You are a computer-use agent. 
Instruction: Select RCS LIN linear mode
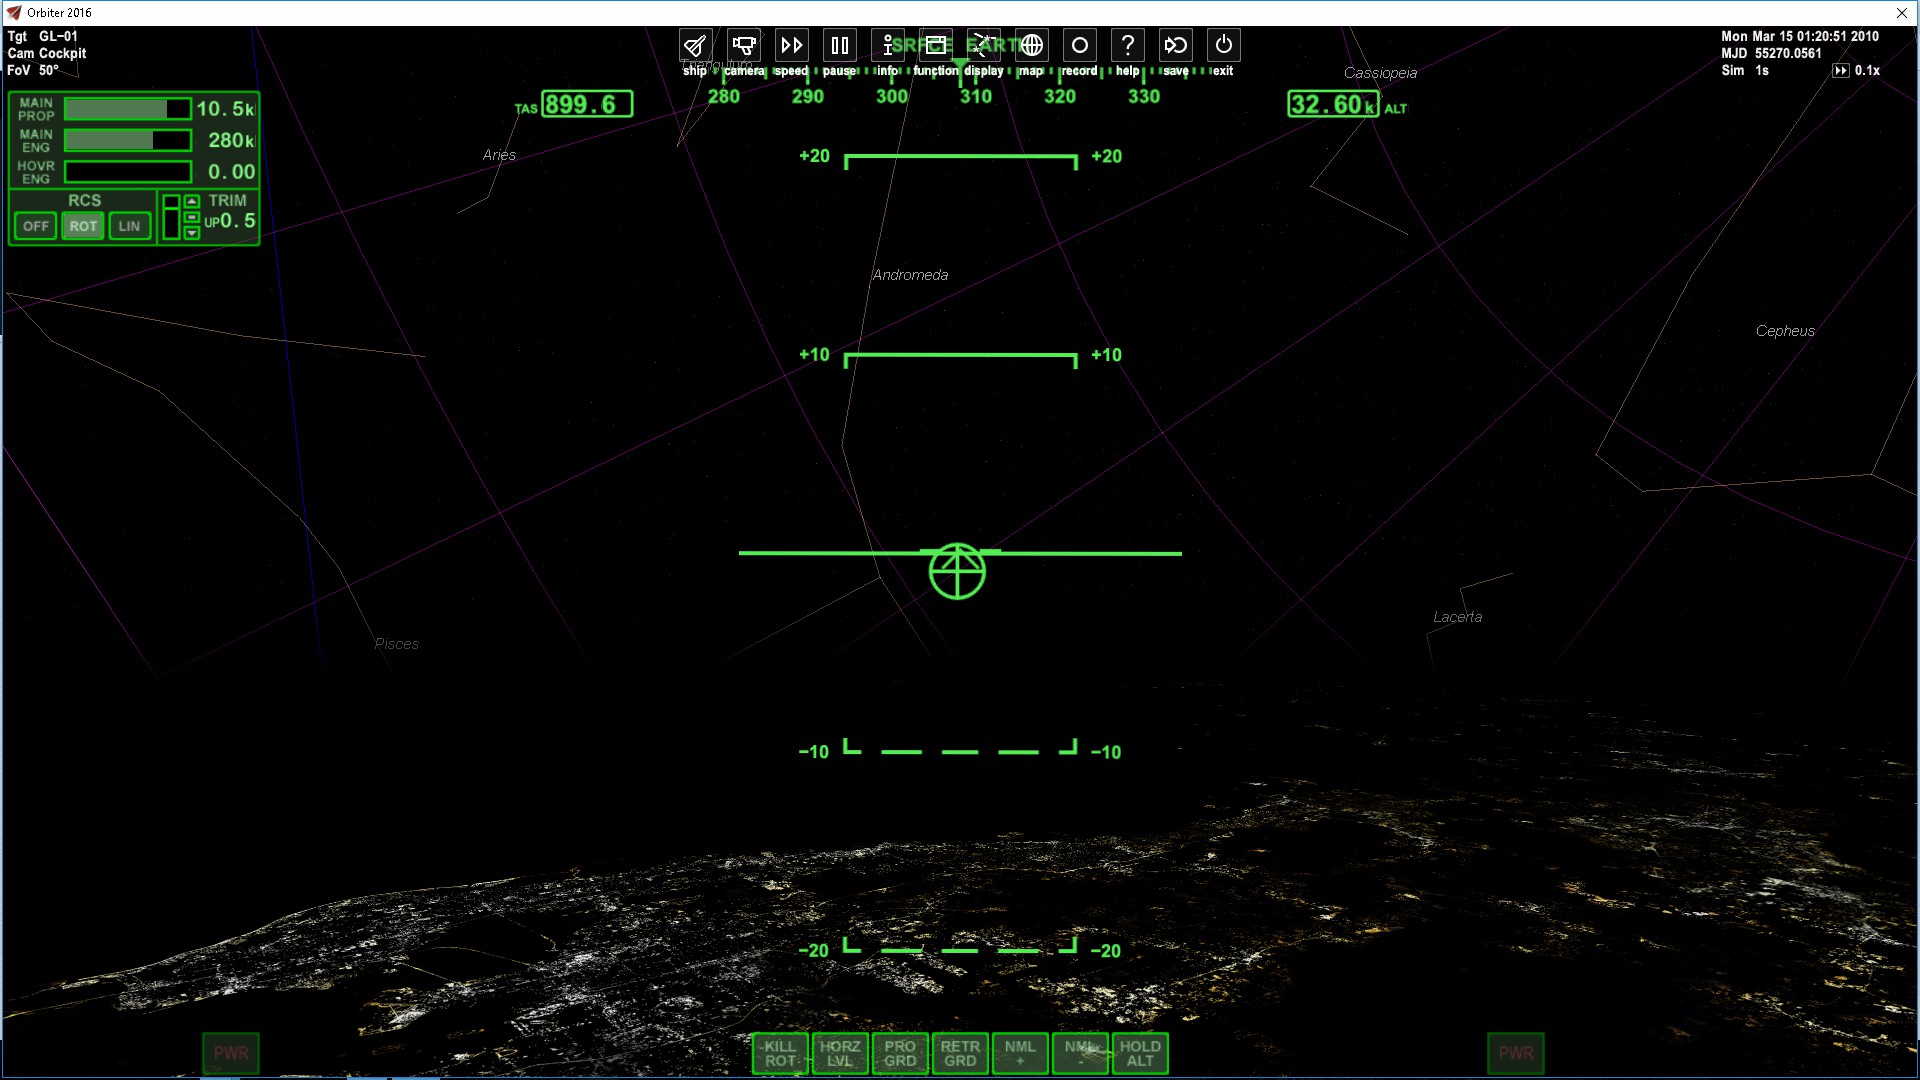click(x=130, y=226)
